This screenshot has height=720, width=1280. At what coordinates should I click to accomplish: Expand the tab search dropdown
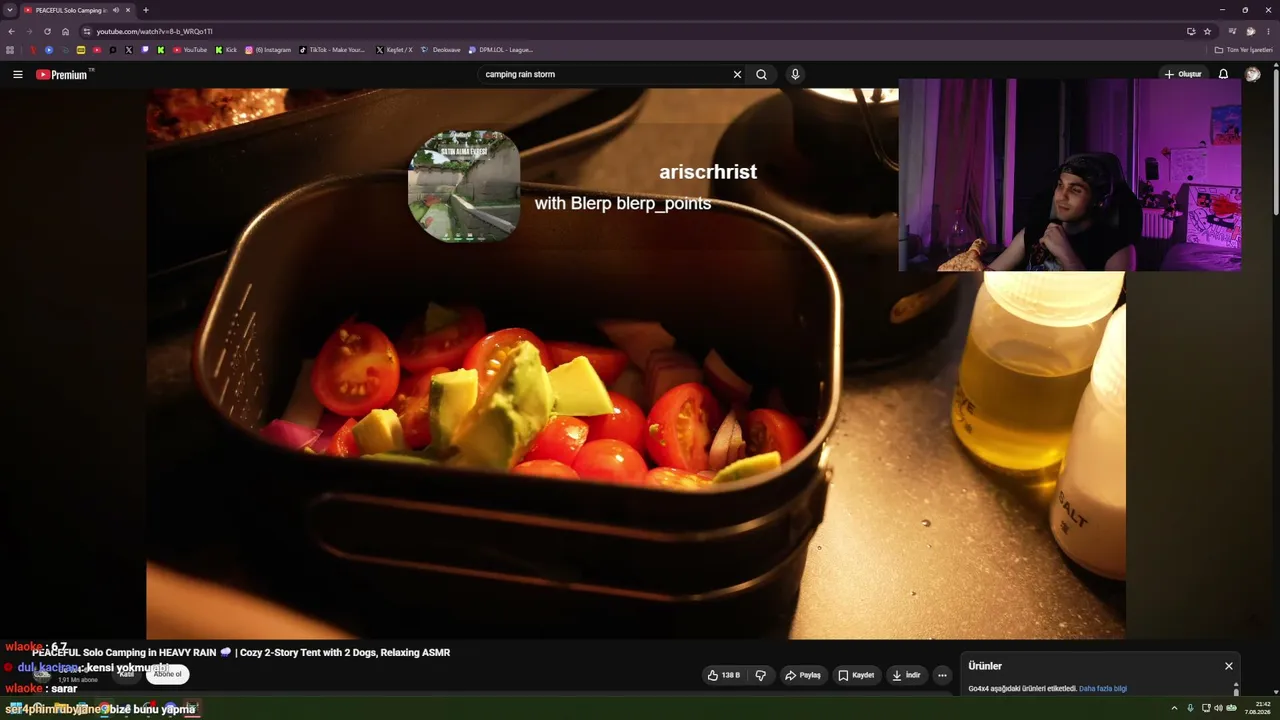pyautogui.click(x=10, y=10)
